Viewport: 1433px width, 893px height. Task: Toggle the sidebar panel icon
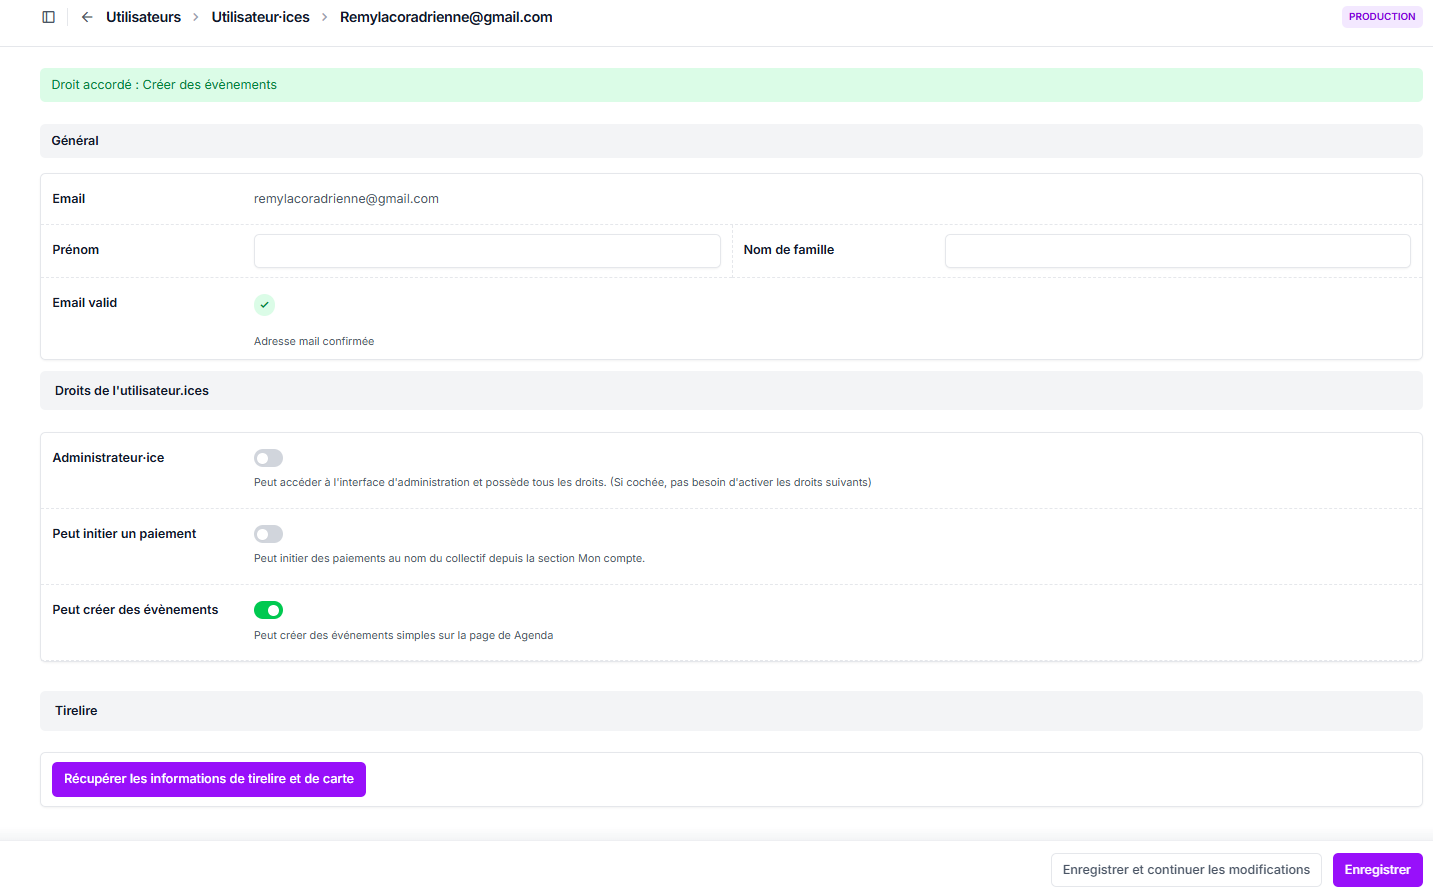48,17
